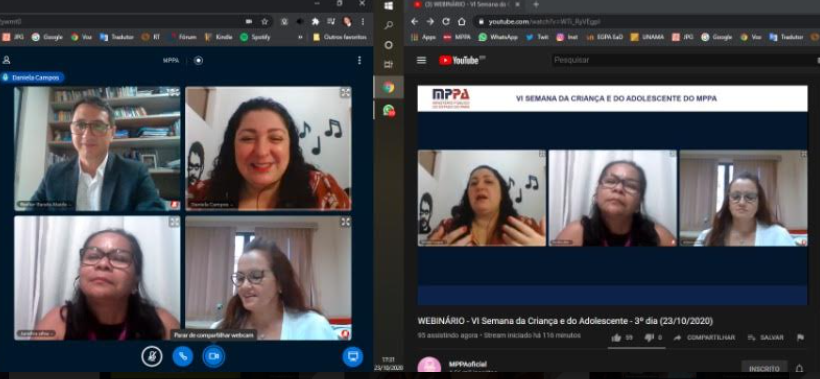Open the Apps shortcut in bookmarks bar
The width and height of the screenshot is (820, 379).
click(424, 37)
